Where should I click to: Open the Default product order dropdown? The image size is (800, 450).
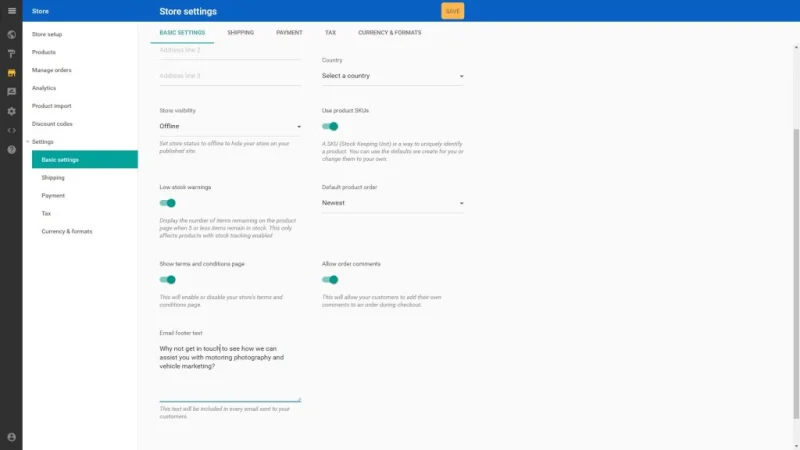(x=392, y=203)
